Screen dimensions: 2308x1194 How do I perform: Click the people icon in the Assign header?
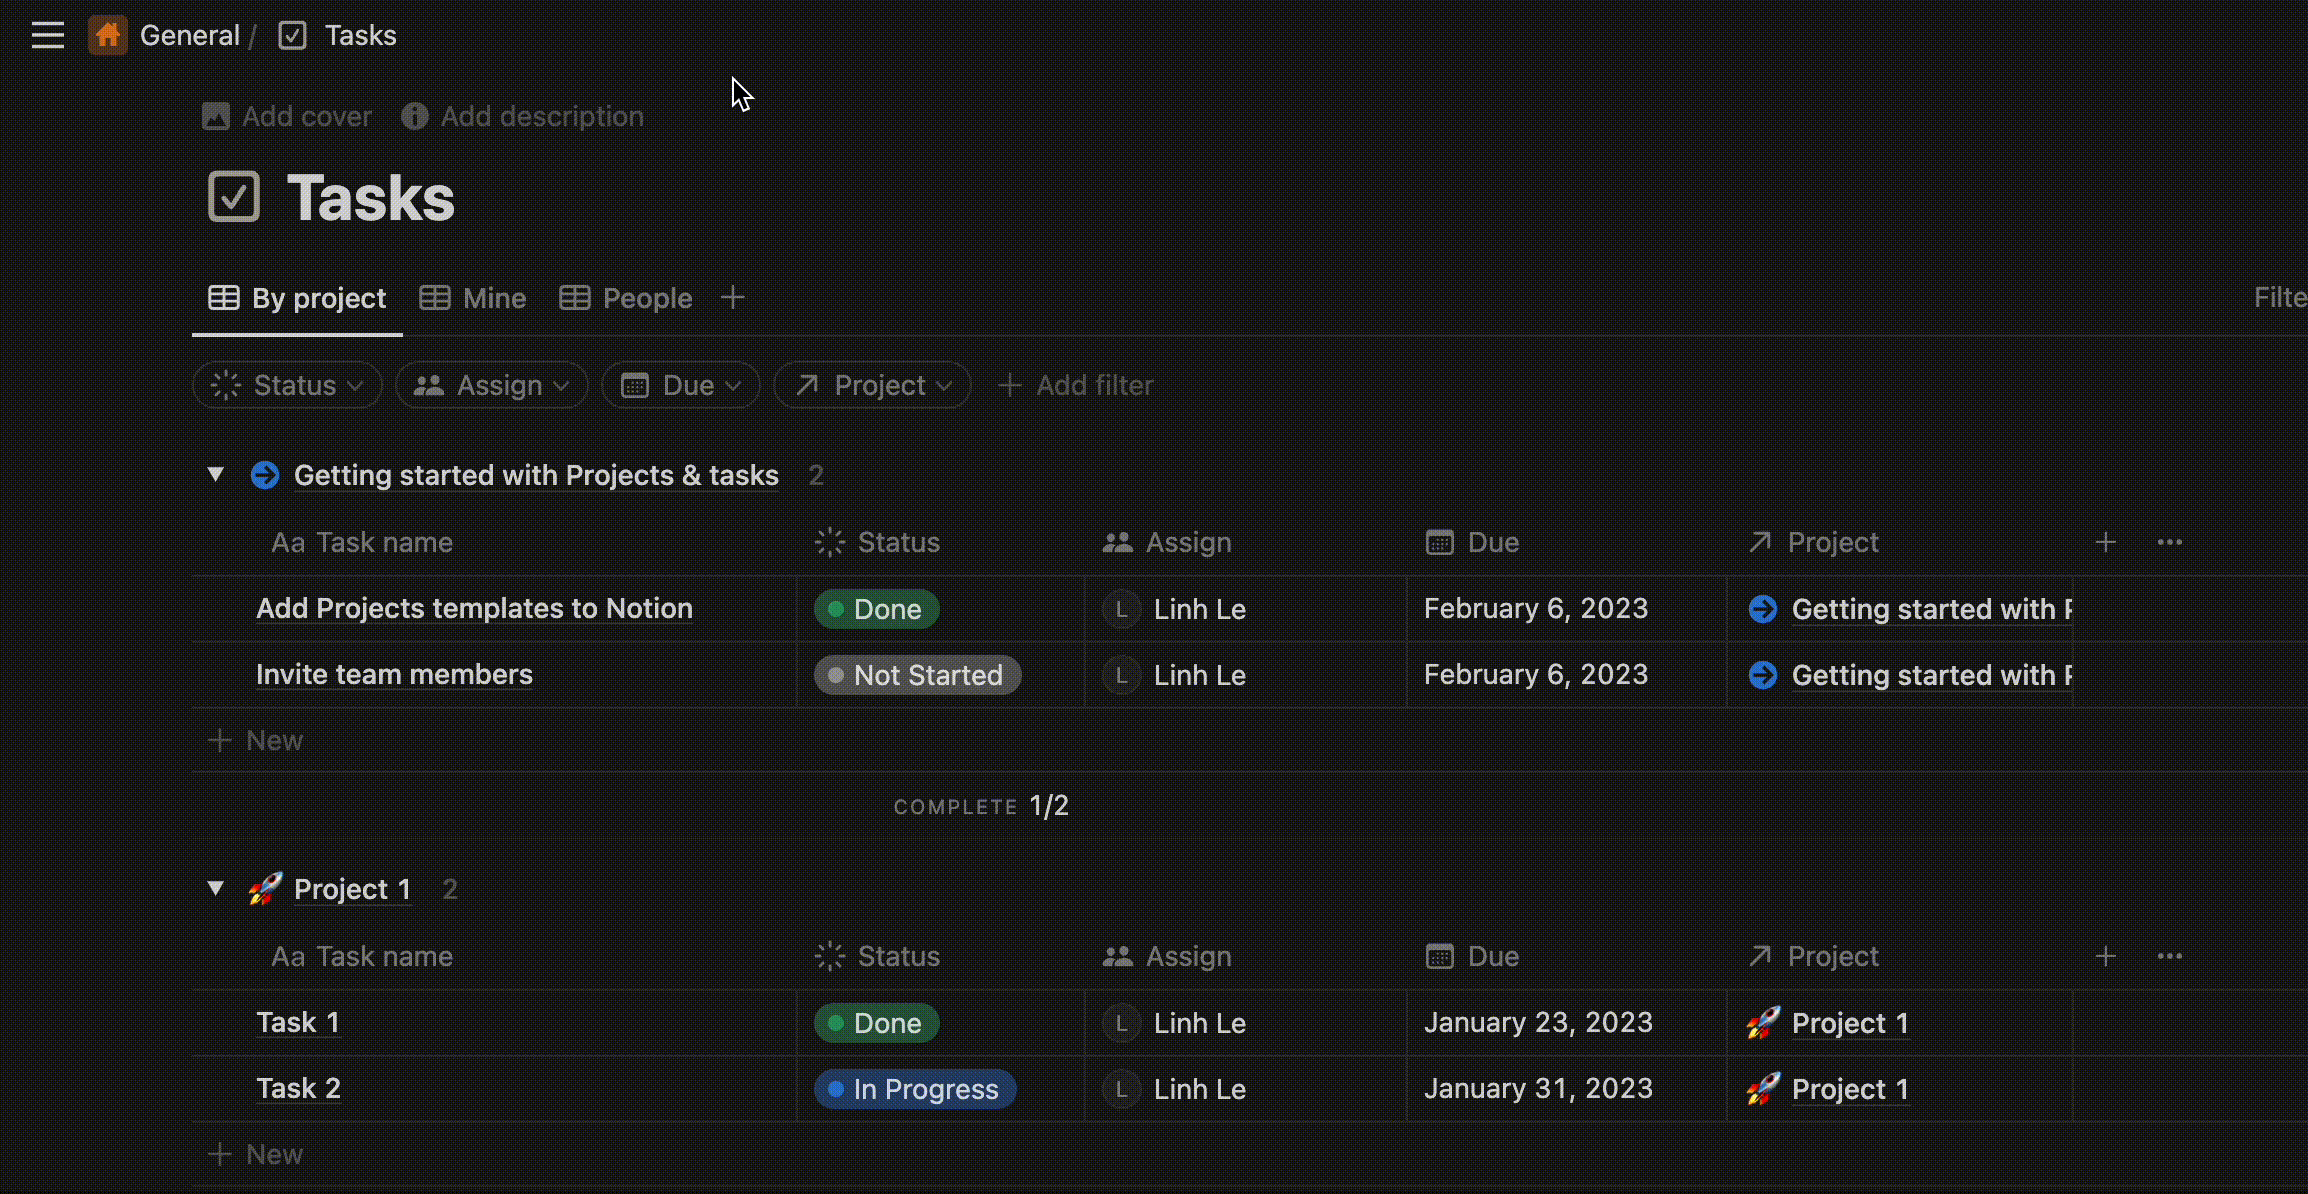pos(1118,542)
